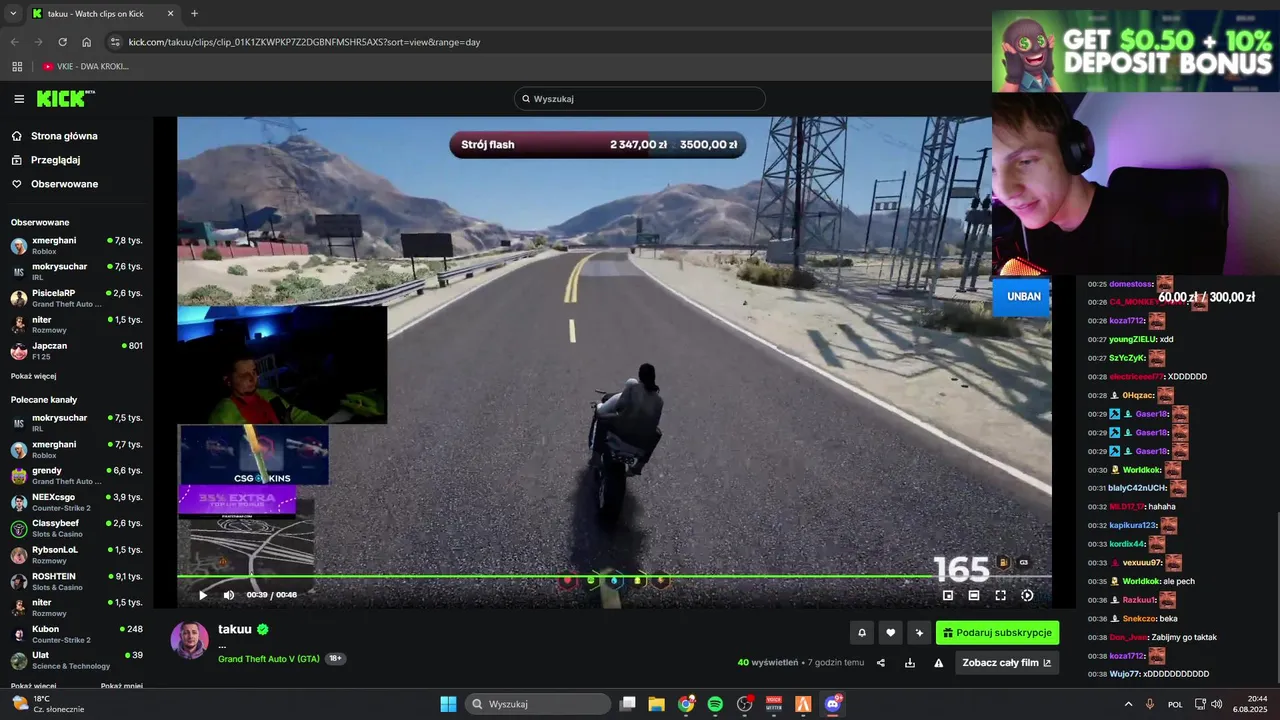Open RybsonLoL recommended channel
1280x720 pixels.
pyautogui.click(x=76, y=555)
